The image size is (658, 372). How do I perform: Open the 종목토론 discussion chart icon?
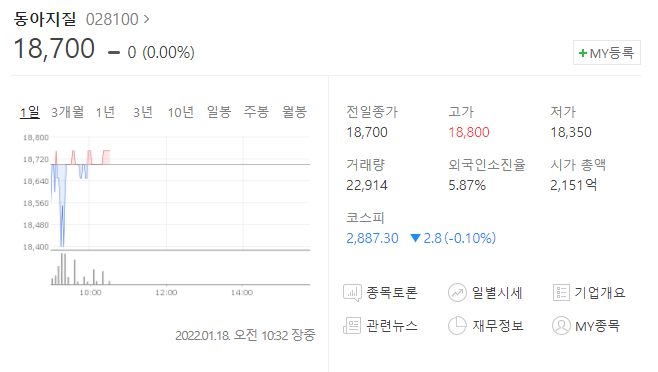pos(352,293)
